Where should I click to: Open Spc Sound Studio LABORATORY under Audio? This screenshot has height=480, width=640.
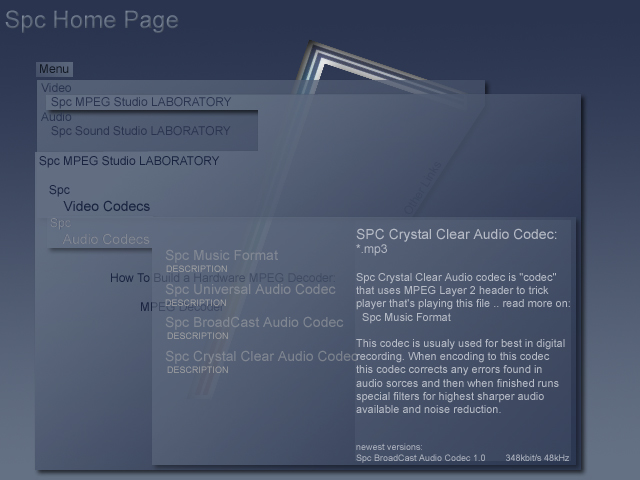[141, 131]
